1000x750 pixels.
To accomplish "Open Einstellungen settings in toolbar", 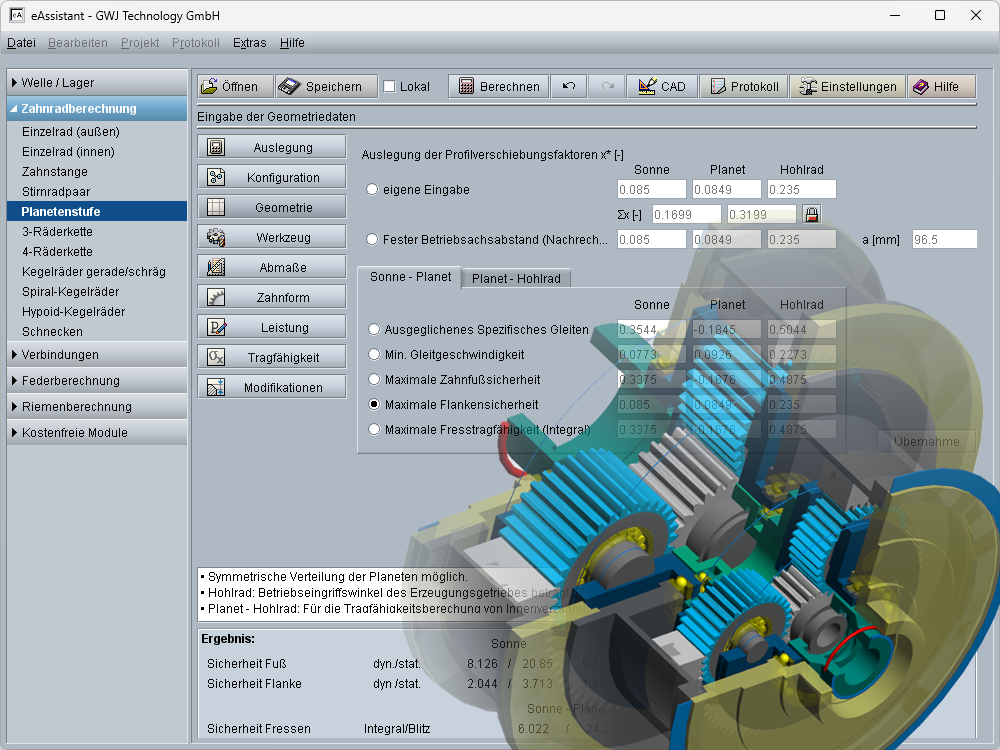I will coord(847,87).
